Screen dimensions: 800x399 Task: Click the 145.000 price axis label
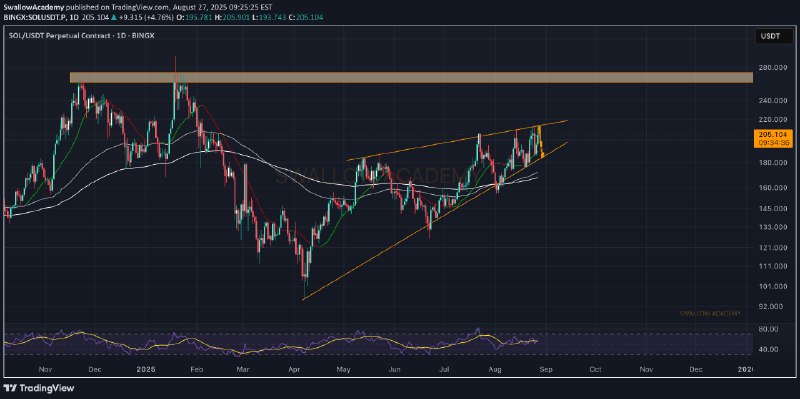tap(773, 208)
